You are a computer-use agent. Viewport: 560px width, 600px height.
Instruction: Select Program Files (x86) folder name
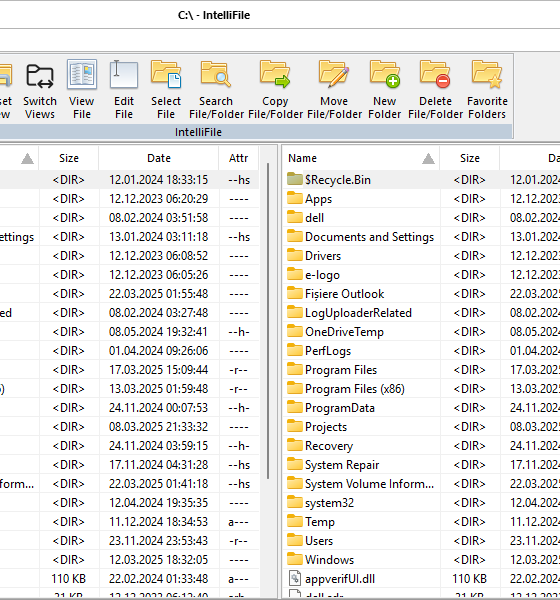[x=355, y=389]
